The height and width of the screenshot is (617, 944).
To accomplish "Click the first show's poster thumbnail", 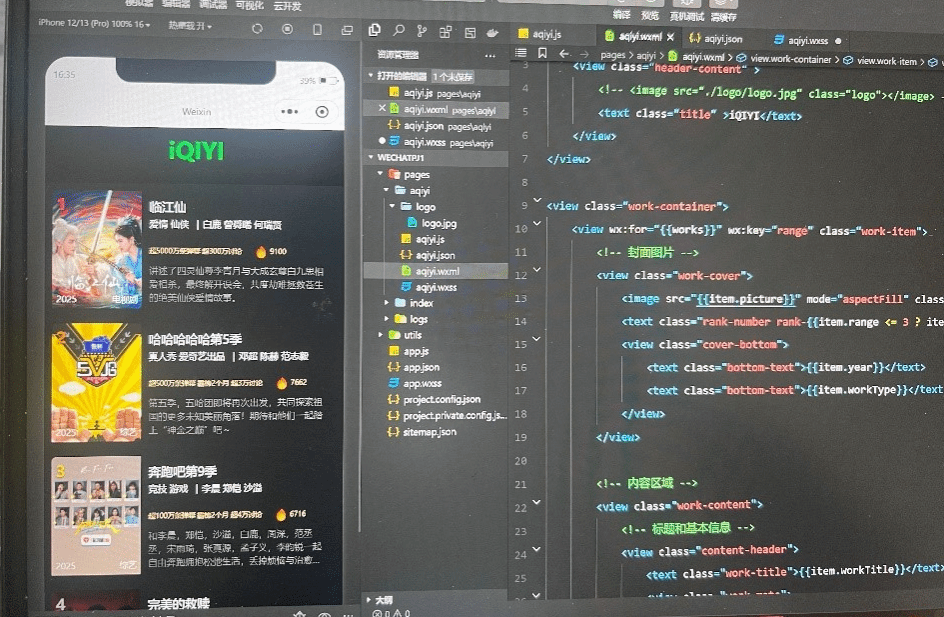I will [x=96, y=249].
